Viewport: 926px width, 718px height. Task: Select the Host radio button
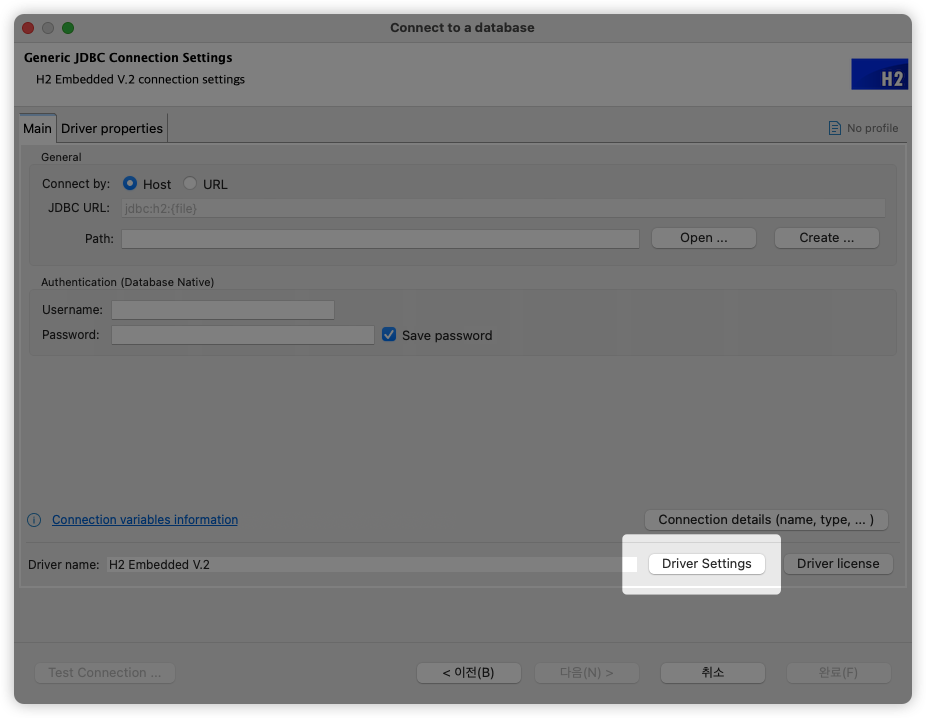click(x=130, y=184)
